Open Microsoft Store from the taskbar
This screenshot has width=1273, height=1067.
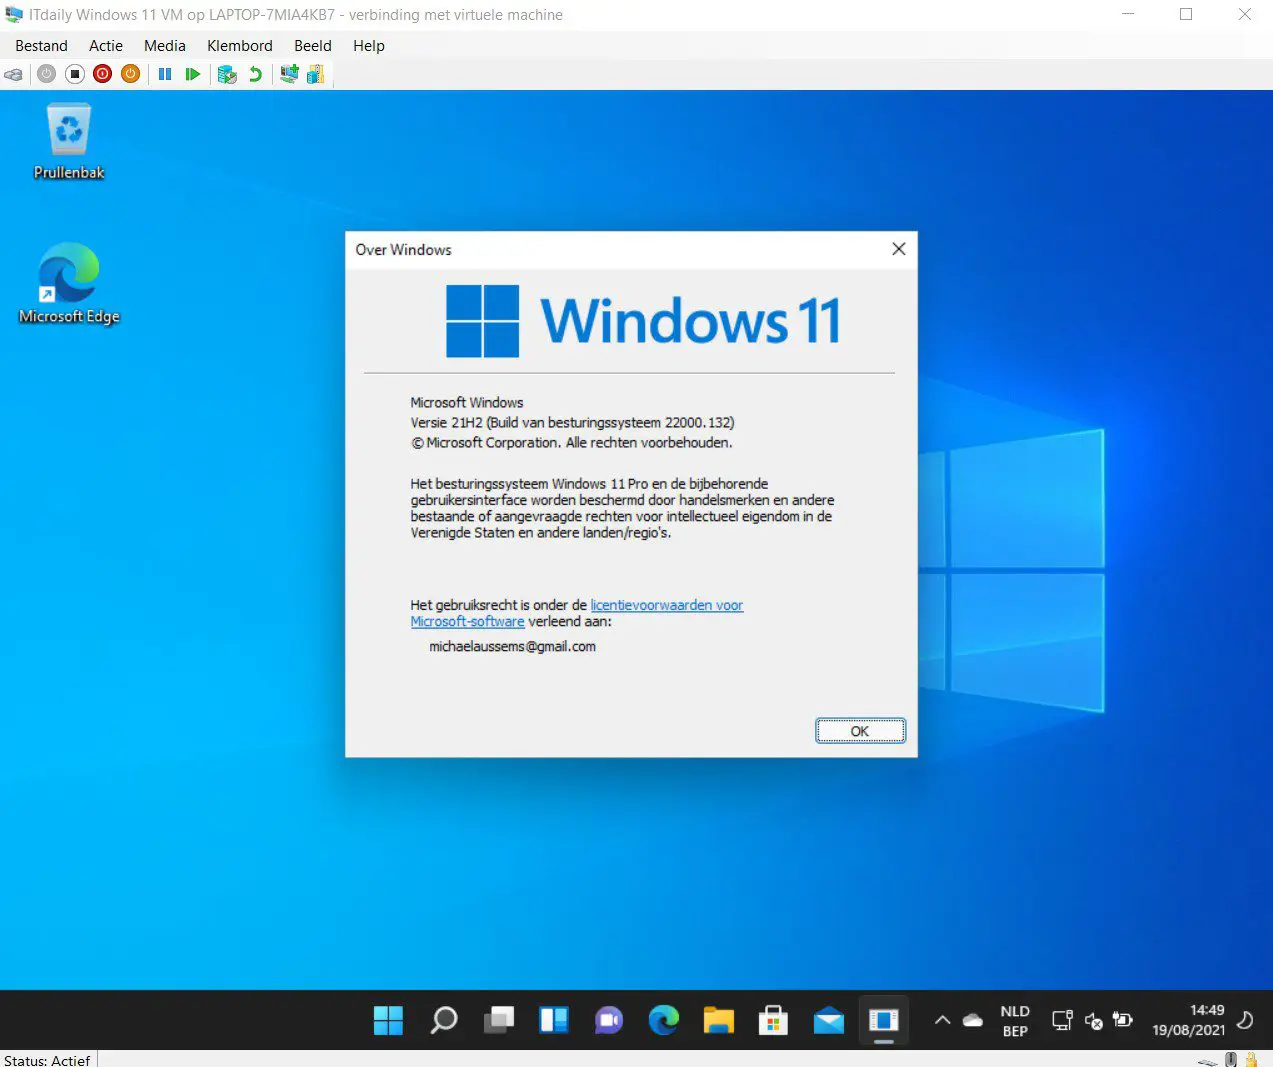click(x=773, y=1020)
